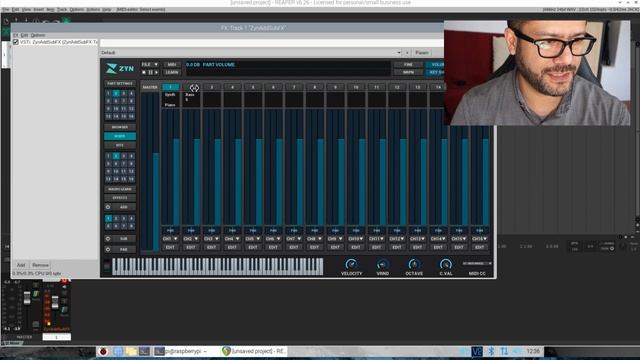This screenshot has width=640, height=360.
Task: Open the Raspberry Pi main menu
Action: click(x=103, y=351)
